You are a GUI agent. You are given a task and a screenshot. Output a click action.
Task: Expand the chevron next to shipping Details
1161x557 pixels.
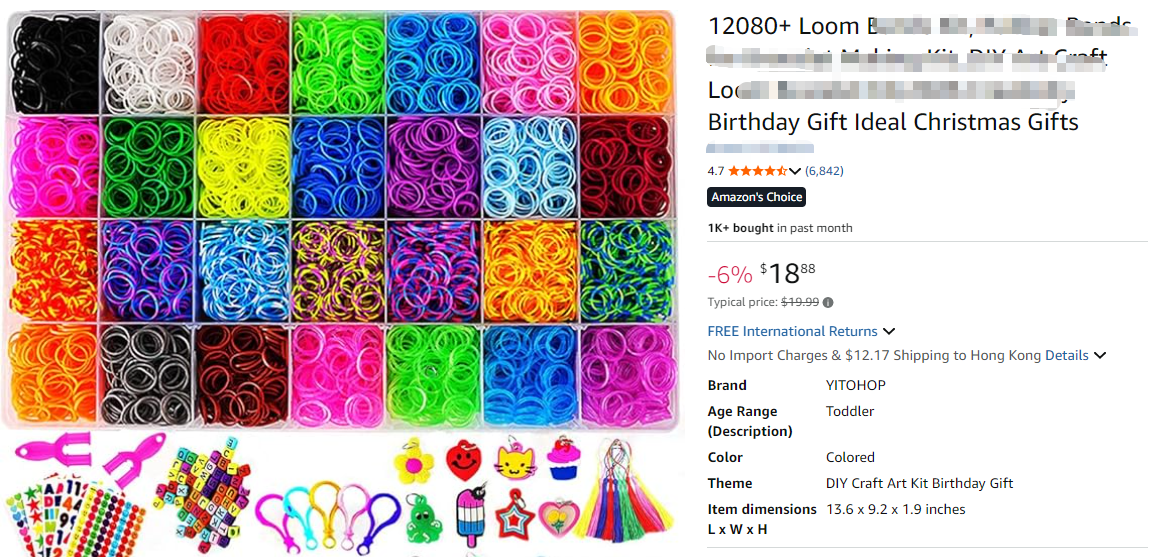pos(1100,356)
